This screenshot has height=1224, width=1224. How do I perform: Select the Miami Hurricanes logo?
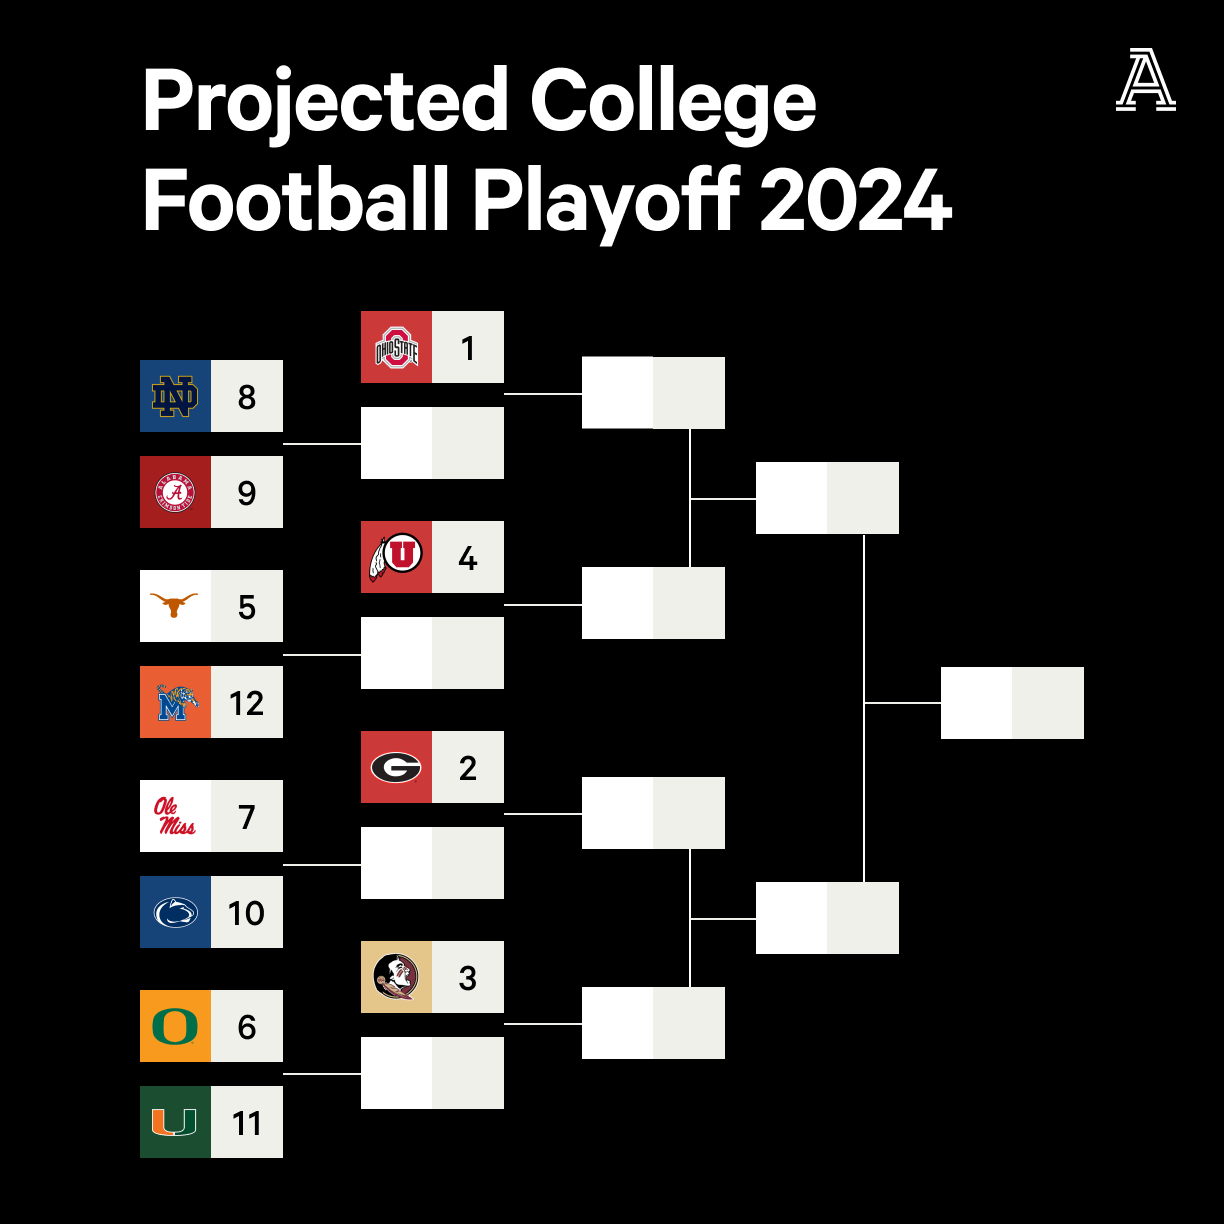point(175,1122)
